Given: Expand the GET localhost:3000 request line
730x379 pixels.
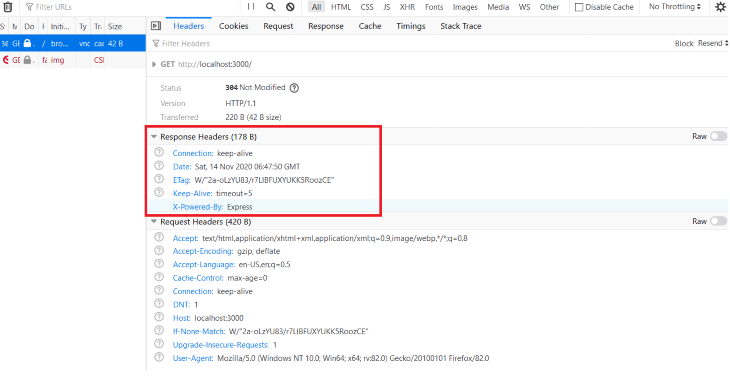Looking at the screenshot, I should (x=154, y=64).
